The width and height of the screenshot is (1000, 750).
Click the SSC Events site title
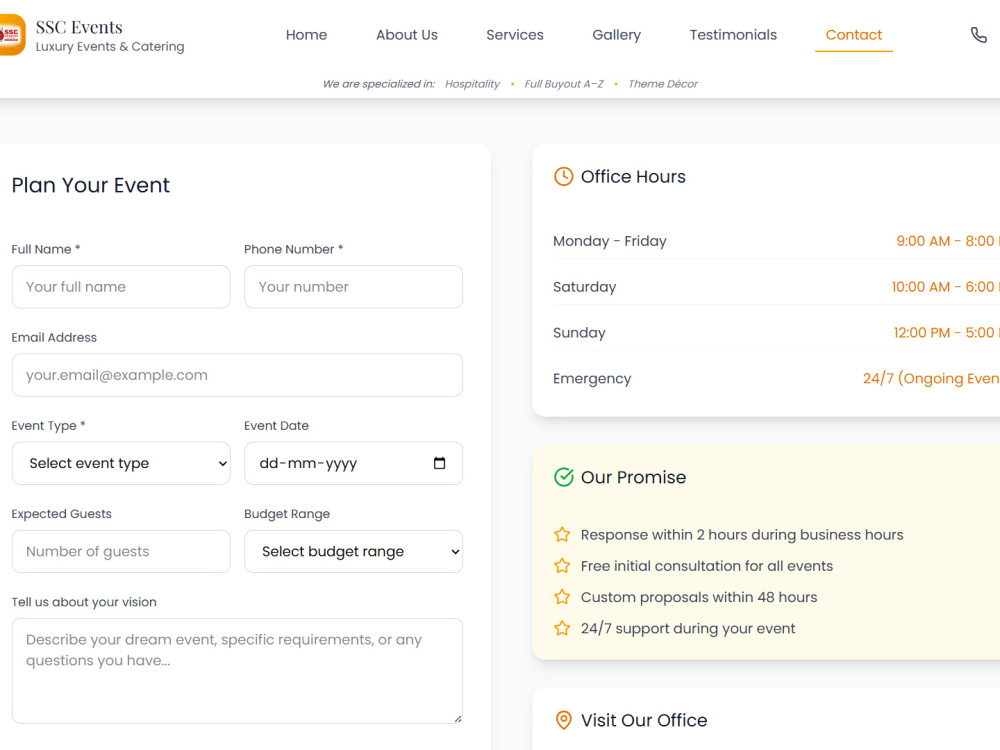click(79, 27)
